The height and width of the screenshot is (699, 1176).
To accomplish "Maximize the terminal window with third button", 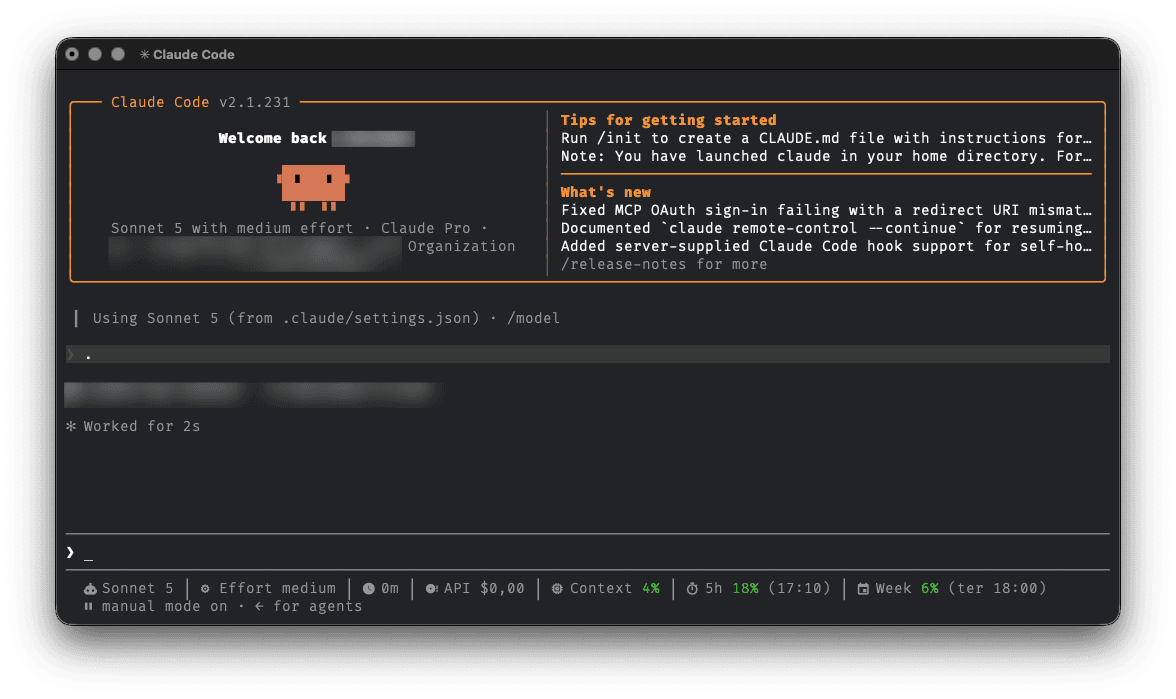I will [x=118, y=54].
